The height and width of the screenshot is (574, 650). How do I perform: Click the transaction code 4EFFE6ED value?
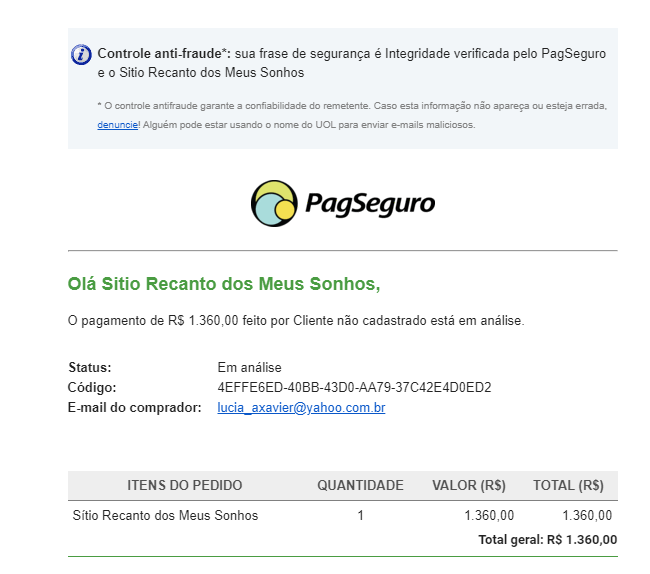354,388
